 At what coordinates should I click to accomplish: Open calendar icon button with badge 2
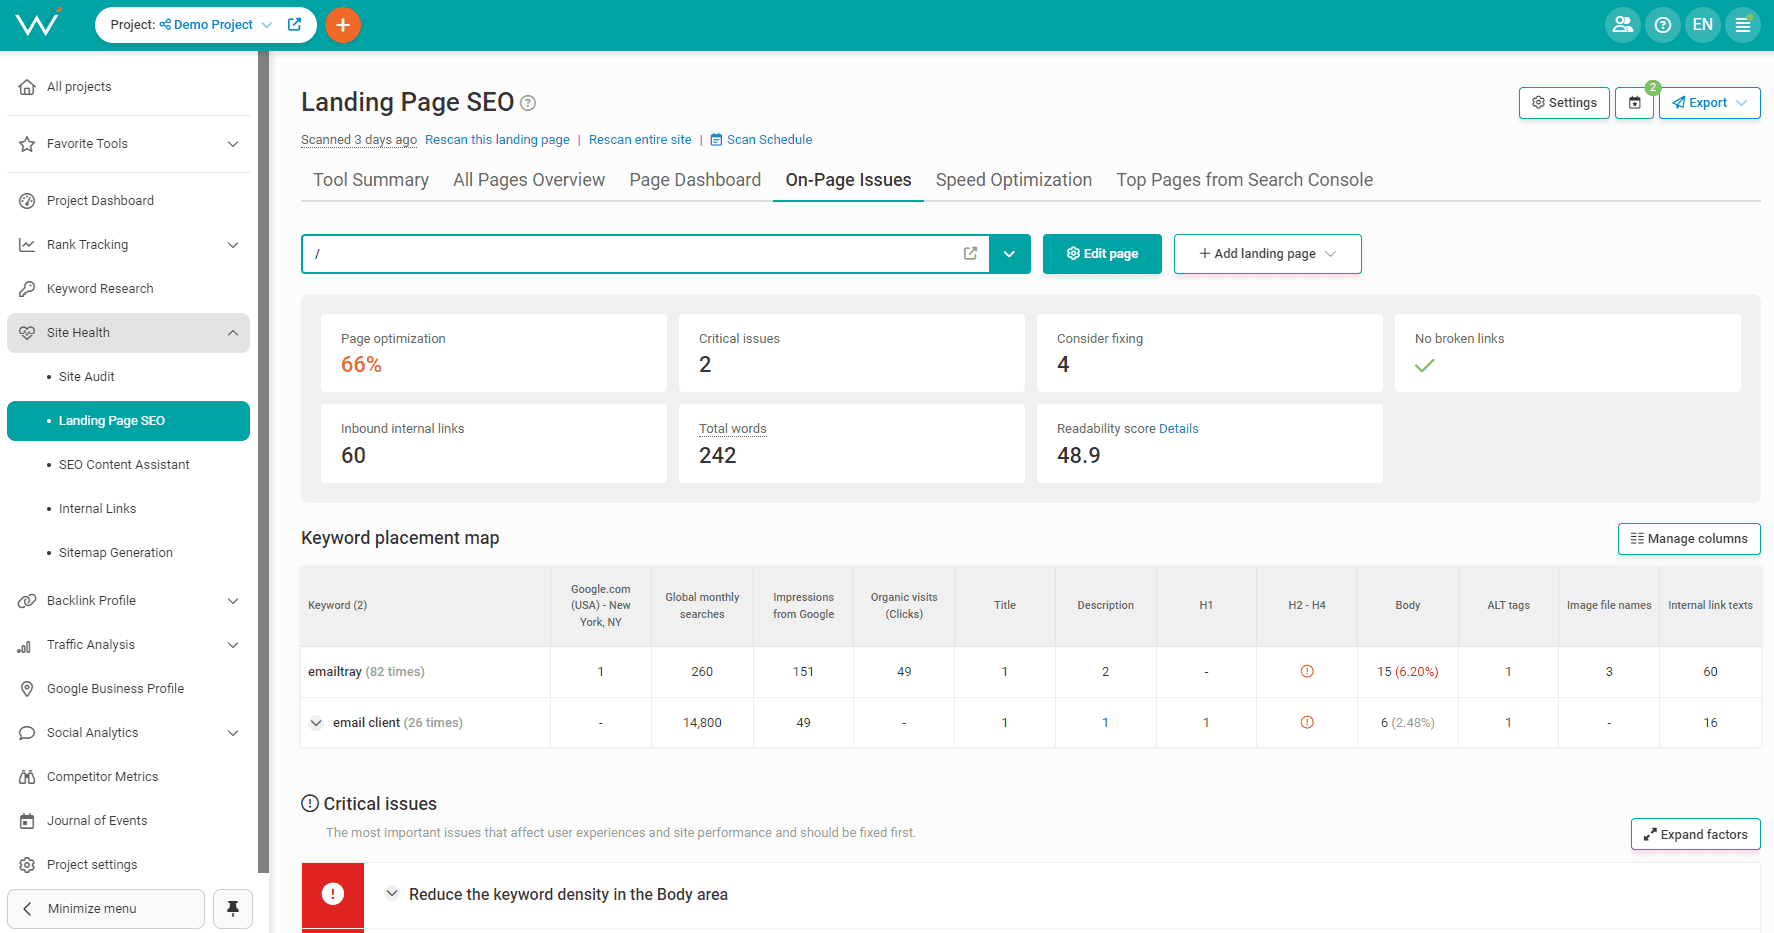pyautogui.click(x=1634, y=103)
